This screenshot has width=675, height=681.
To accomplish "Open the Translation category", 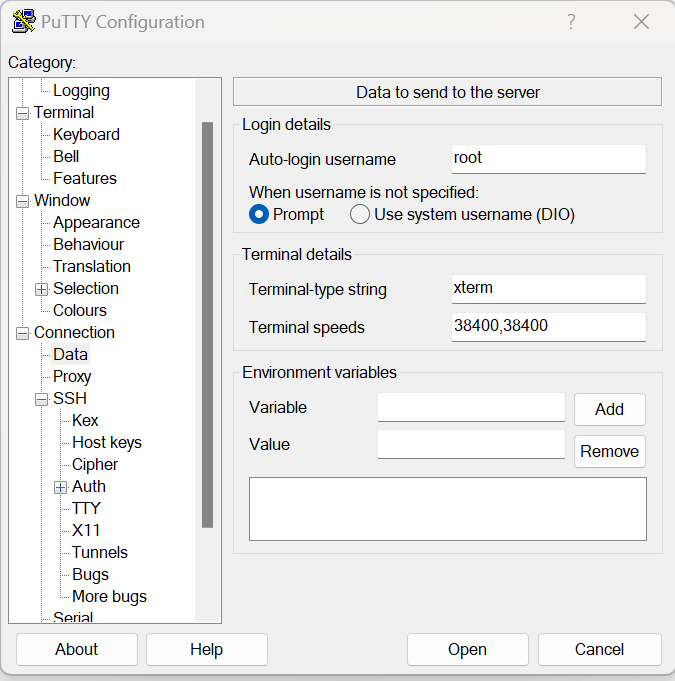I will point(92,266).
